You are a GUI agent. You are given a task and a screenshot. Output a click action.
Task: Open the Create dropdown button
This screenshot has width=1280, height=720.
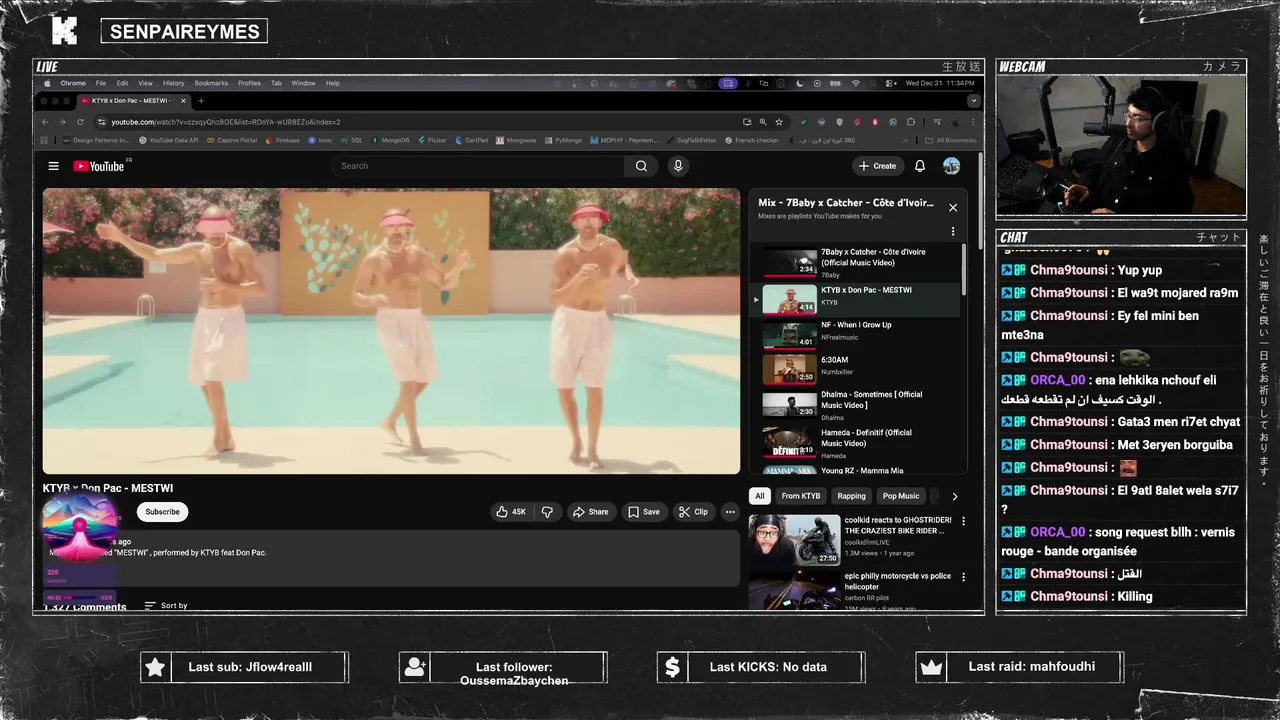877,166
